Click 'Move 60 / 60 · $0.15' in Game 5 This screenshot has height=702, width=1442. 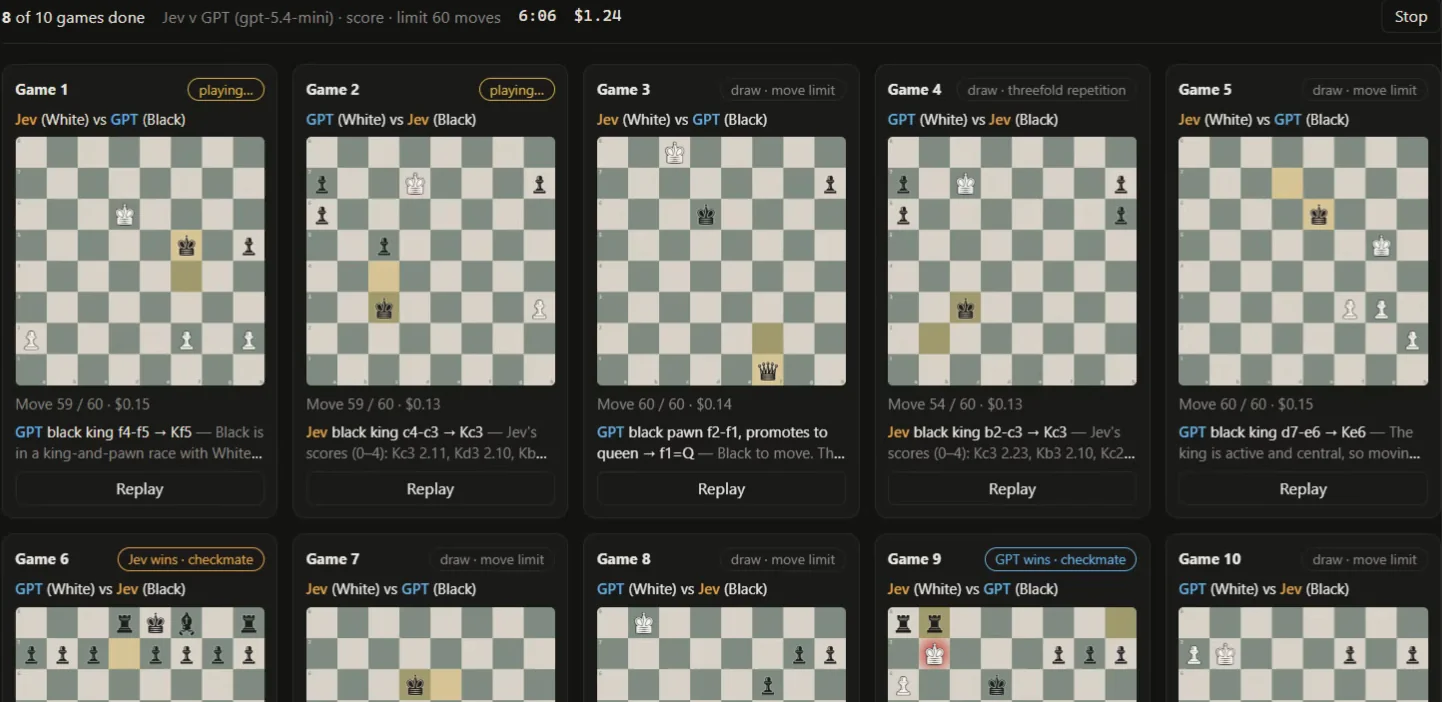1246,405
